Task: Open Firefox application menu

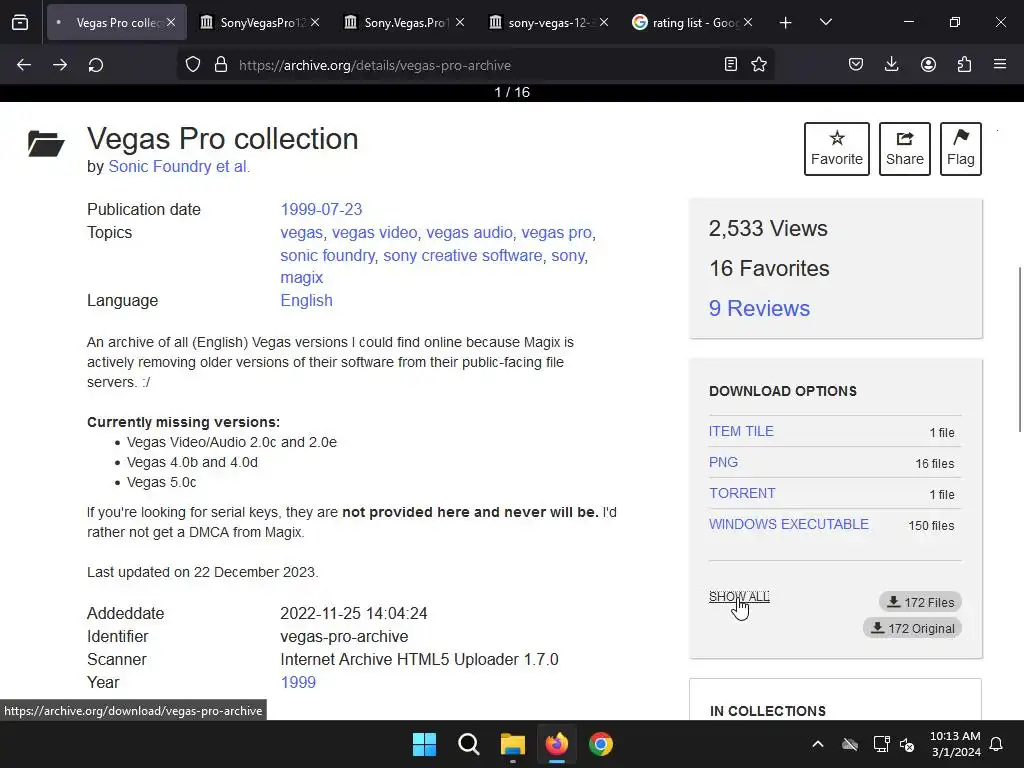Action: tap(1000, 64)
